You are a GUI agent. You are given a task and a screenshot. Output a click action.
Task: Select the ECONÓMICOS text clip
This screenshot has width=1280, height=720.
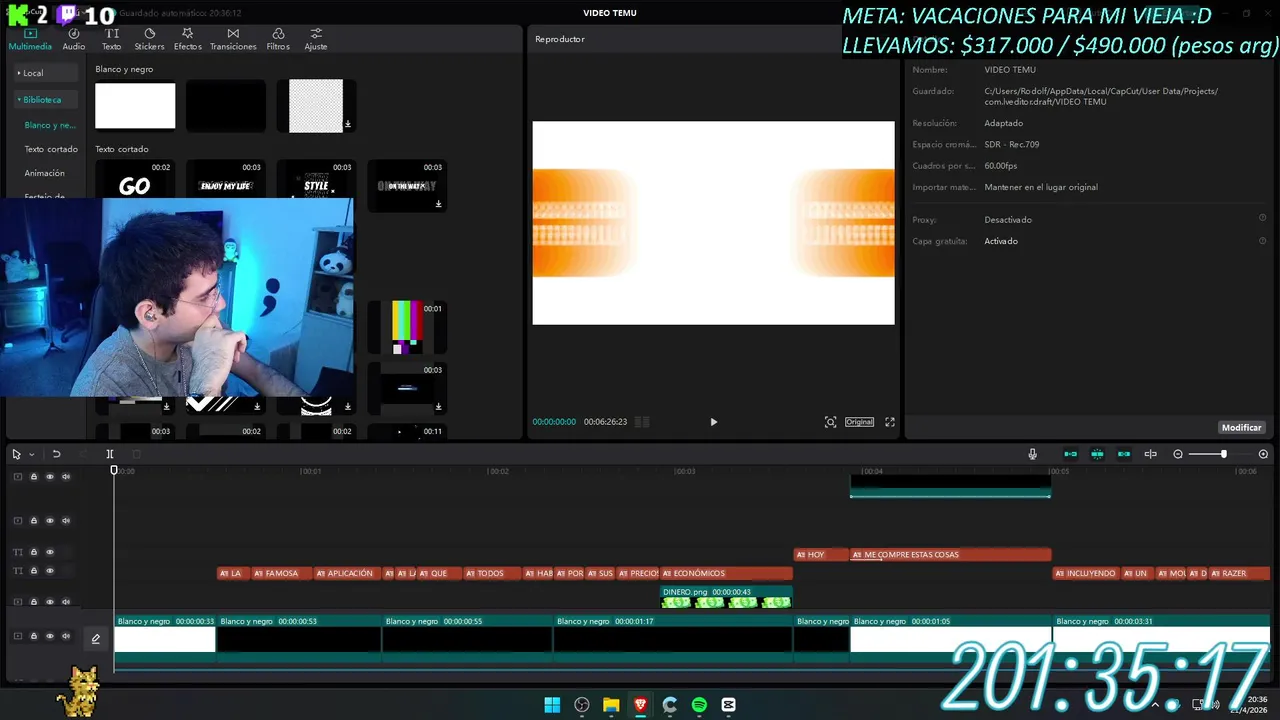(726, 573)
